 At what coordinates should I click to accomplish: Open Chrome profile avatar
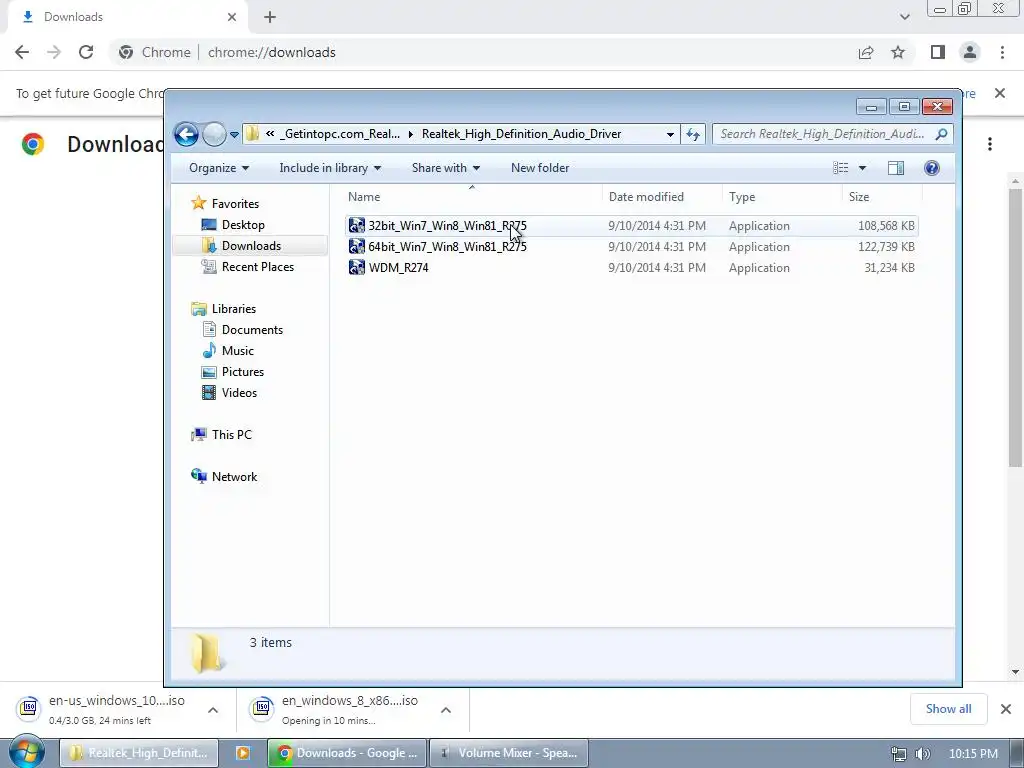(970, 52)
